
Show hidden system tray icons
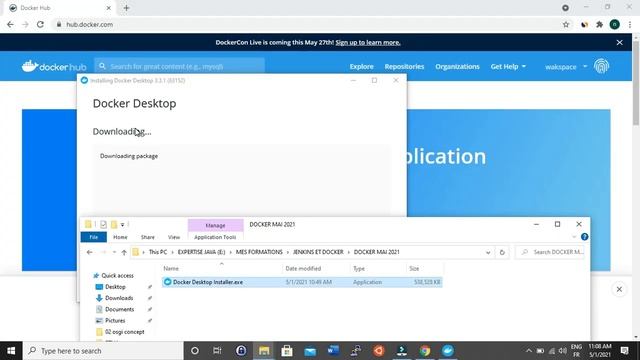coord(529,351)
